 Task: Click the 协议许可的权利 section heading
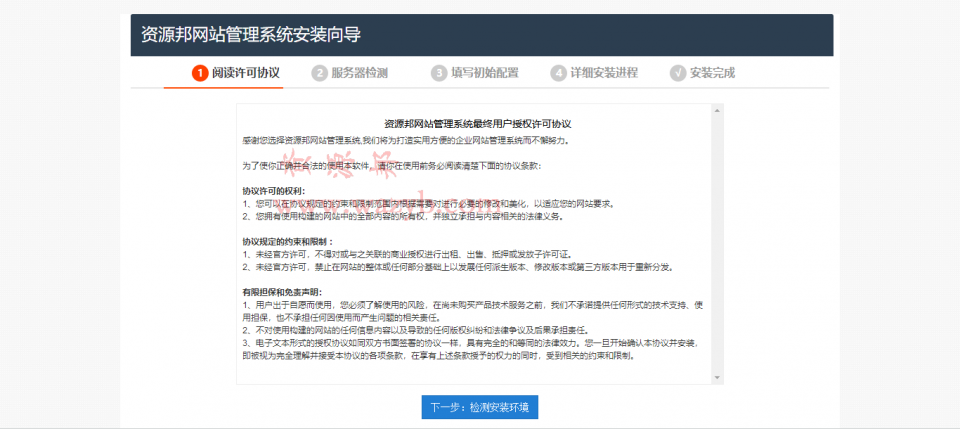click(274, 190)
